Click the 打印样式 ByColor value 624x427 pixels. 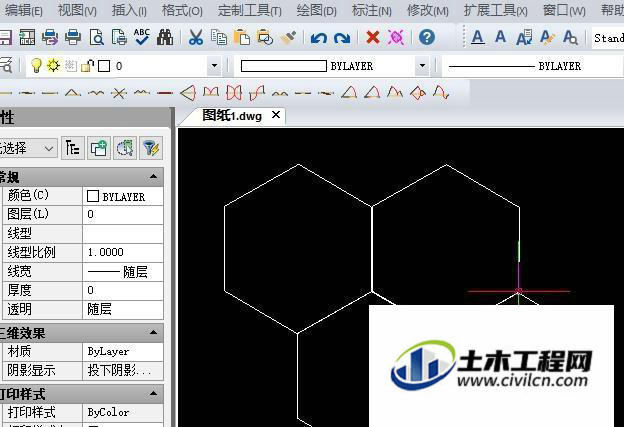(x=123, y=413)
